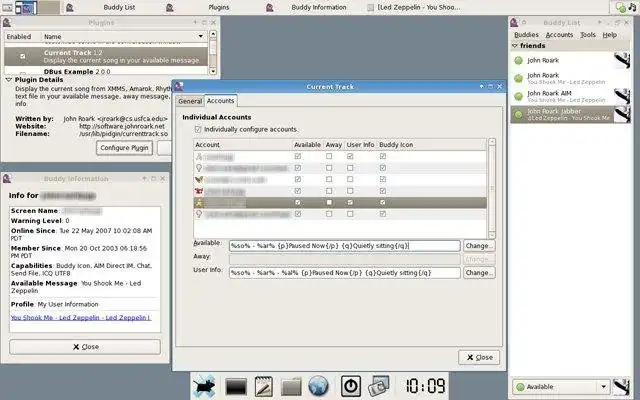Collapse the friends group in Buddy List
This screenshot has height=400, width=640.
tap(515, 46)
